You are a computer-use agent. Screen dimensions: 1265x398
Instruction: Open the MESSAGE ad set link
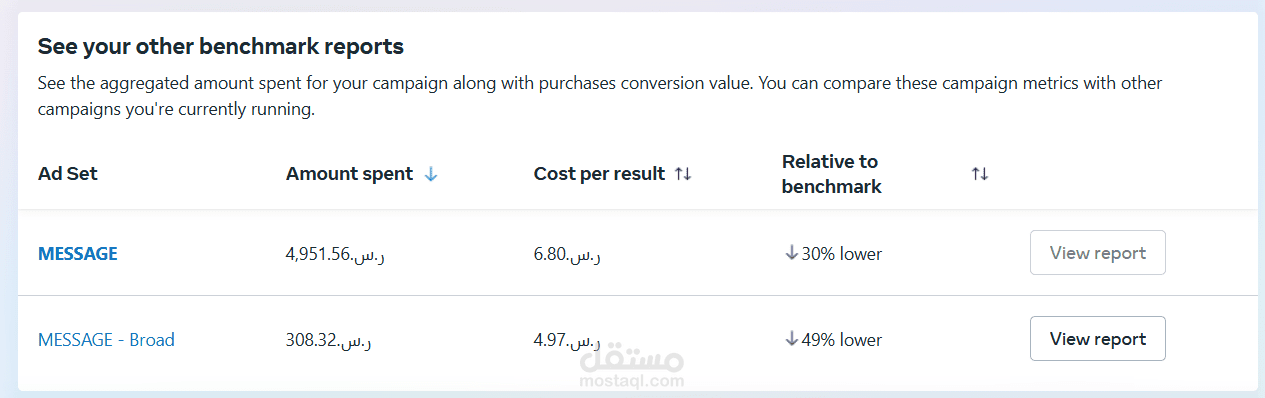click(x=78, y=254)
